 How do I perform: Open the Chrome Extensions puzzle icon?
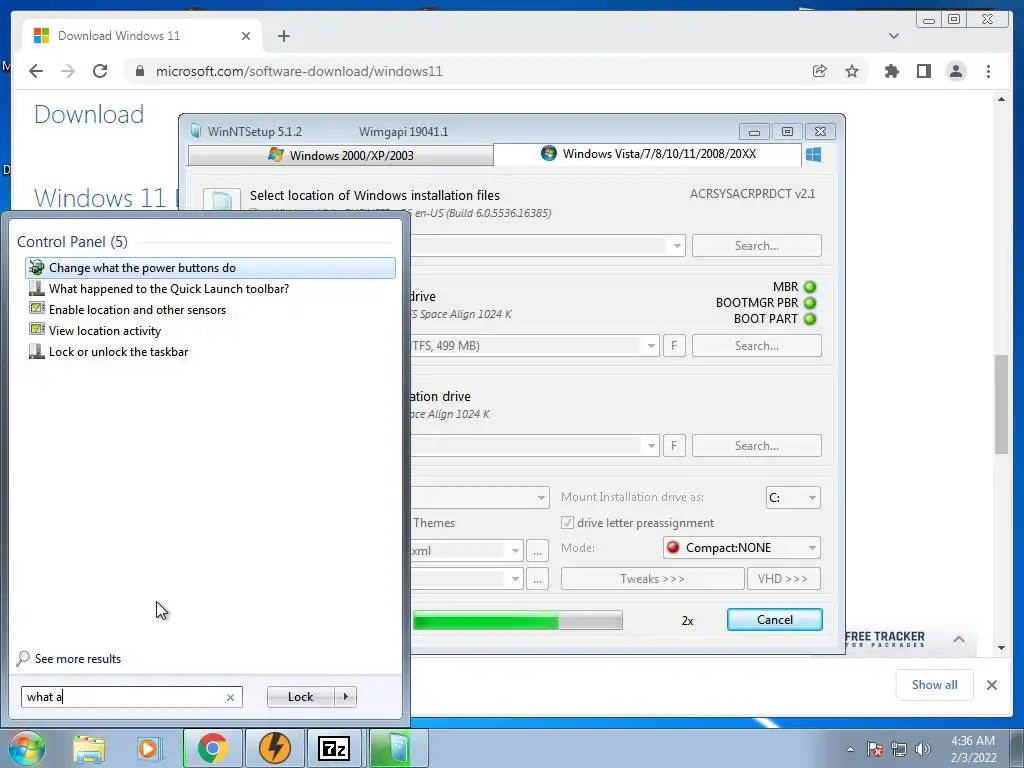tap(891, 71)
